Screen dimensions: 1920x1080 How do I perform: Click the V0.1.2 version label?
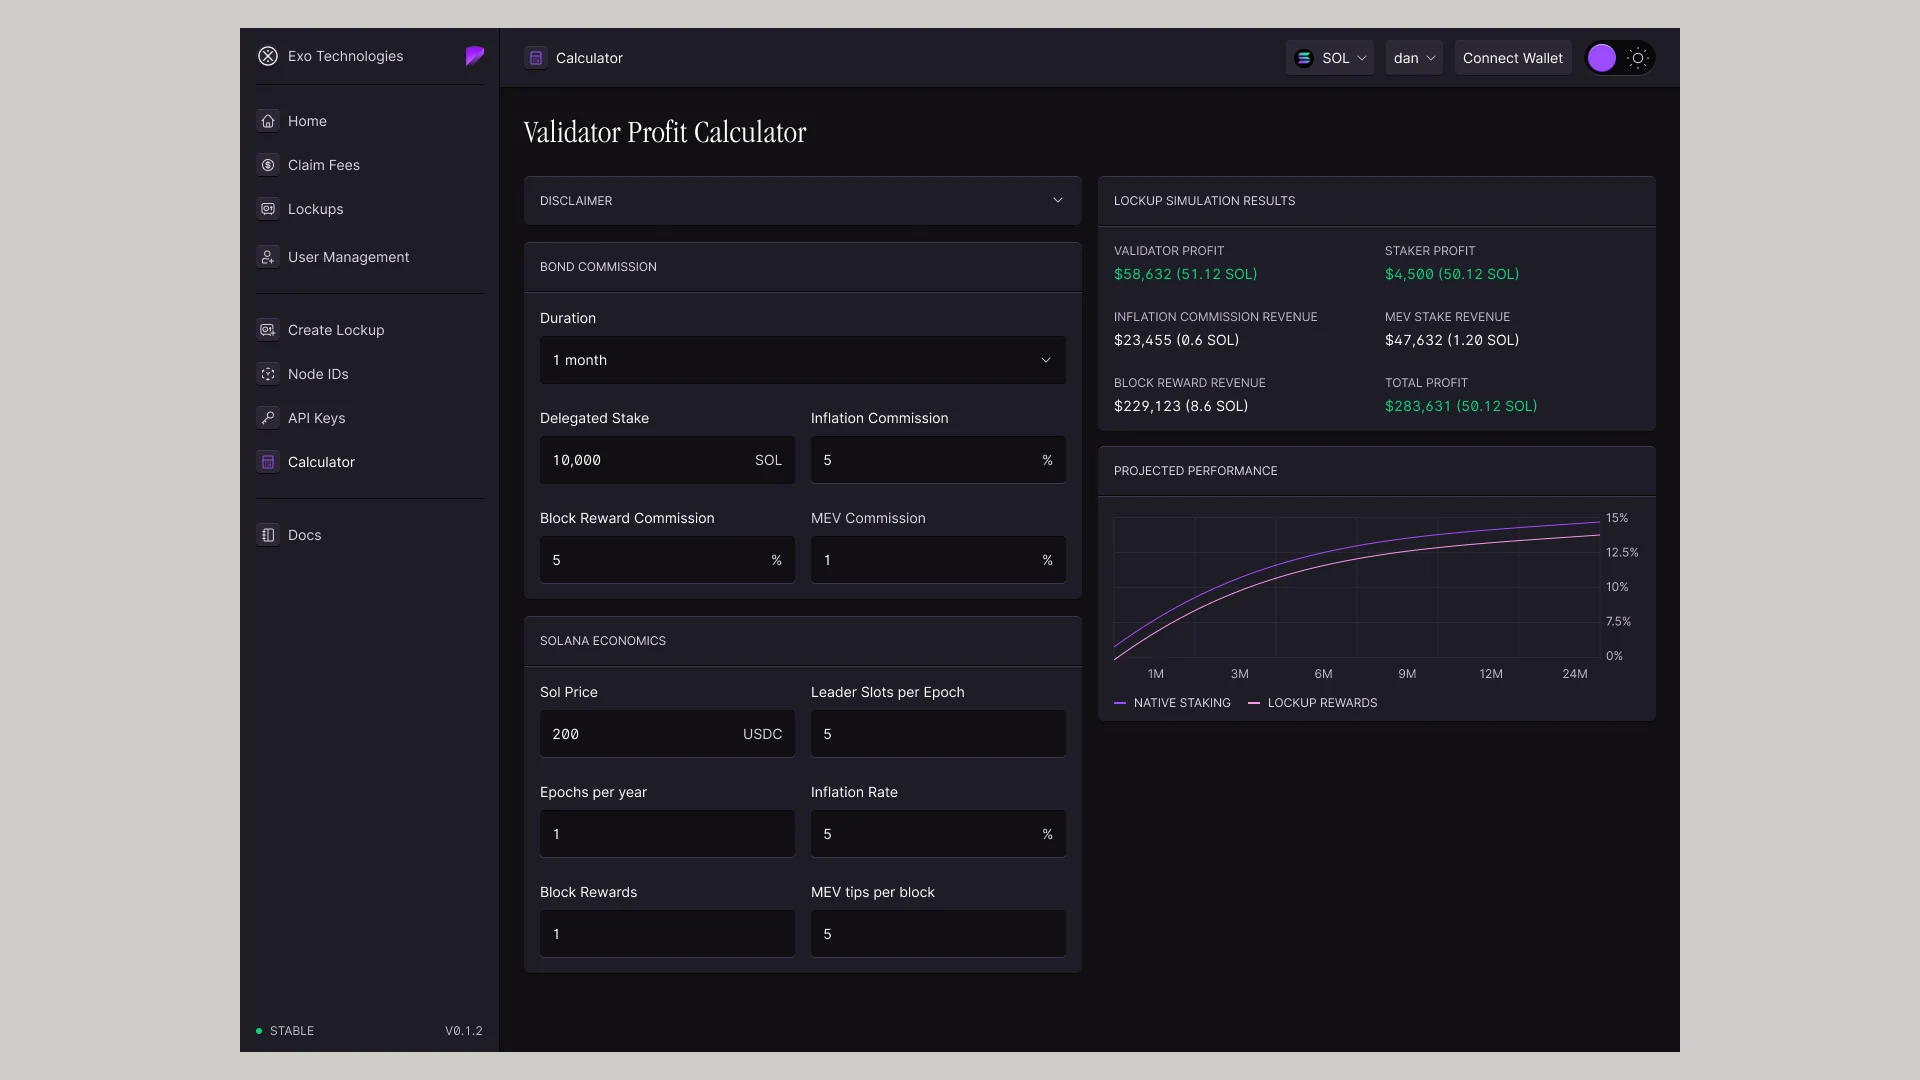[464, 1031]
